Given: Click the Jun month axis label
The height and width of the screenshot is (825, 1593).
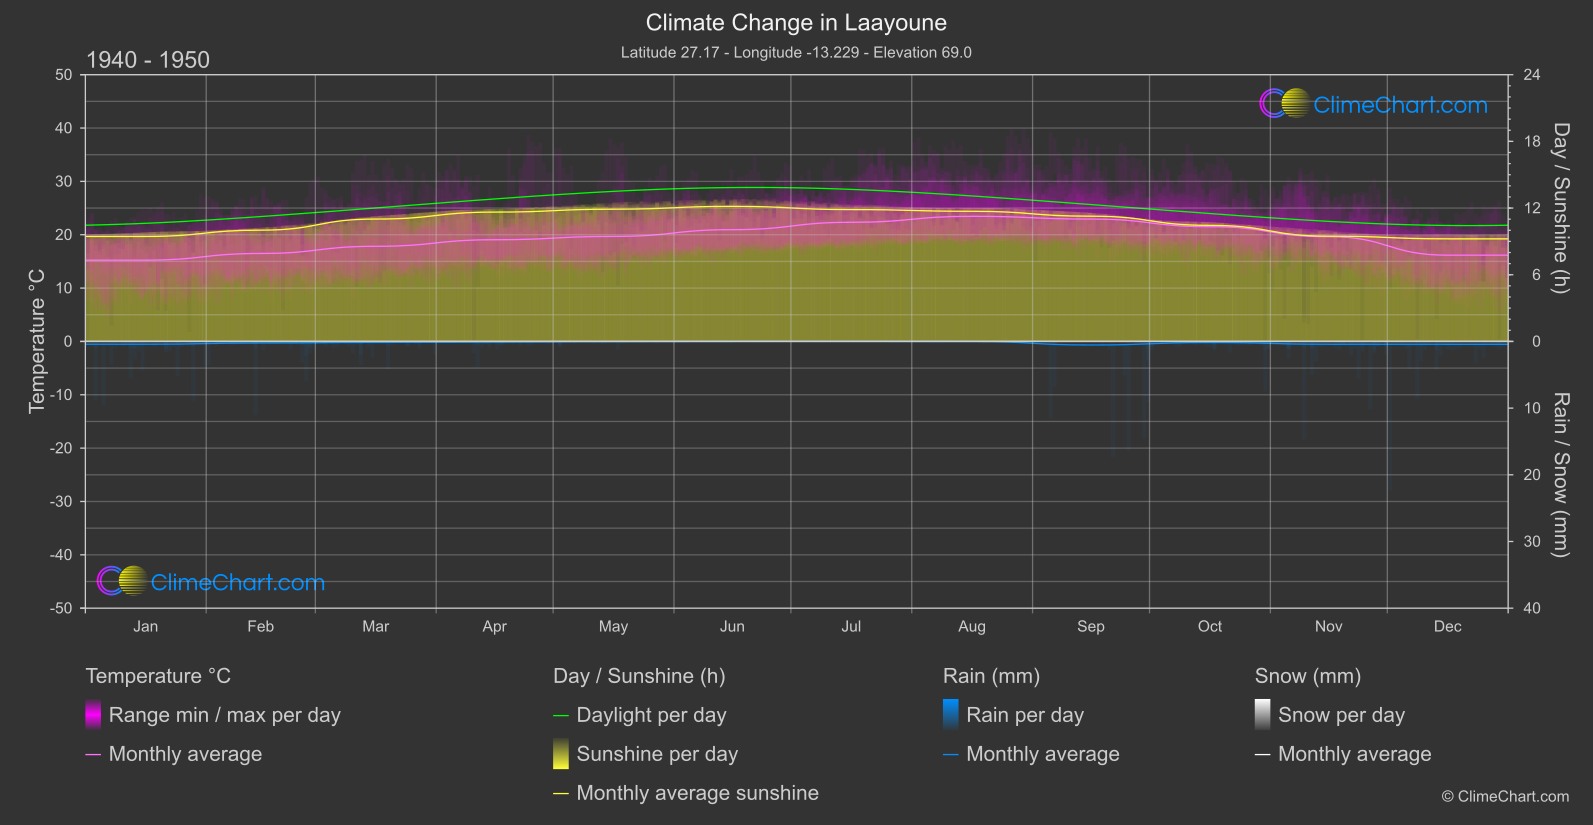Looking at the screenshot, I should tap(732, 626).
